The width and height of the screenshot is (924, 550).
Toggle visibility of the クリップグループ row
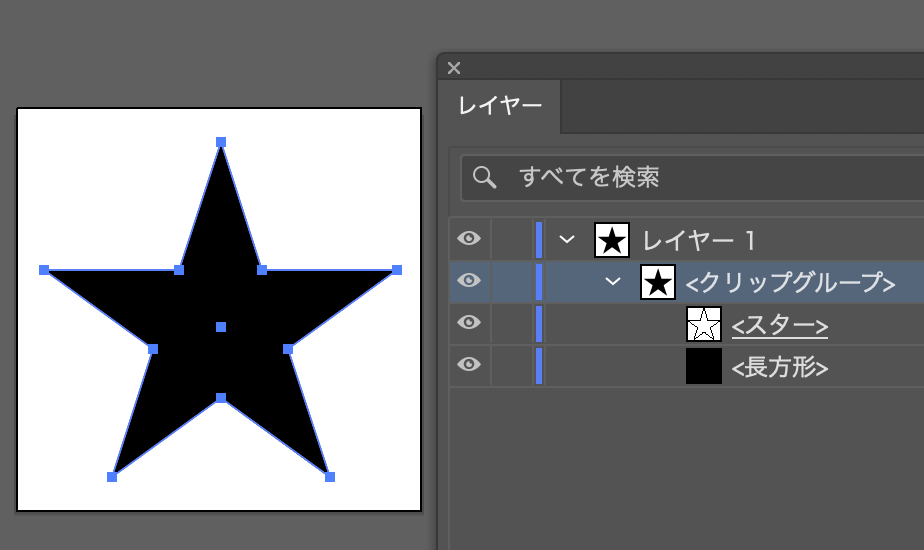pyautogui.click(x=469, y=280)
